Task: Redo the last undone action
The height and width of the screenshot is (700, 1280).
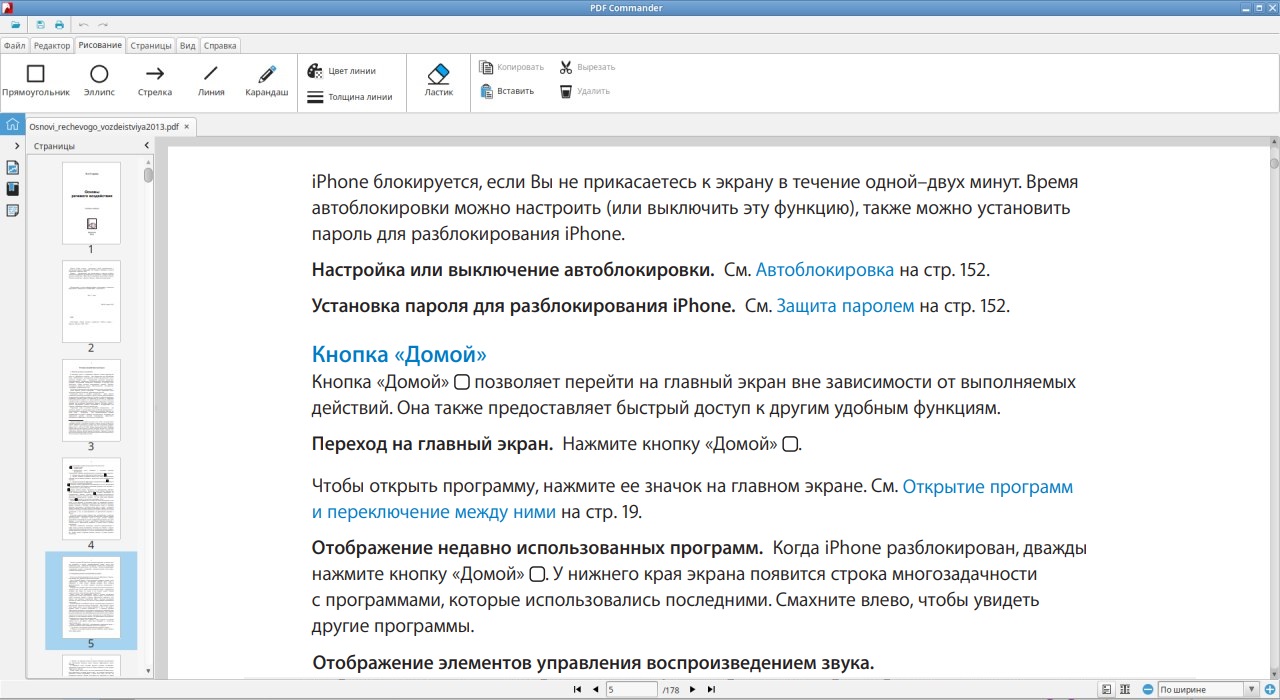Action: pyautogui.click(x=103, y=24)
